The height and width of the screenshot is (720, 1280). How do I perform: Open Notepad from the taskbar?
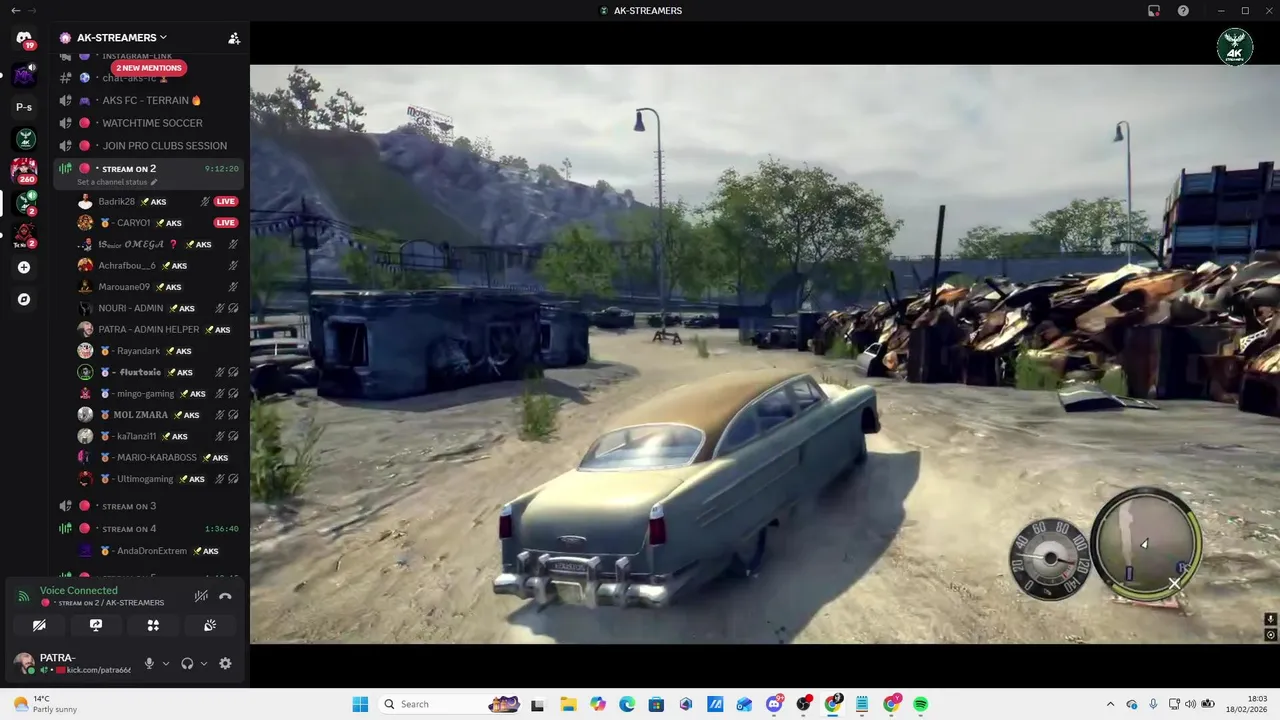(862, 704)
